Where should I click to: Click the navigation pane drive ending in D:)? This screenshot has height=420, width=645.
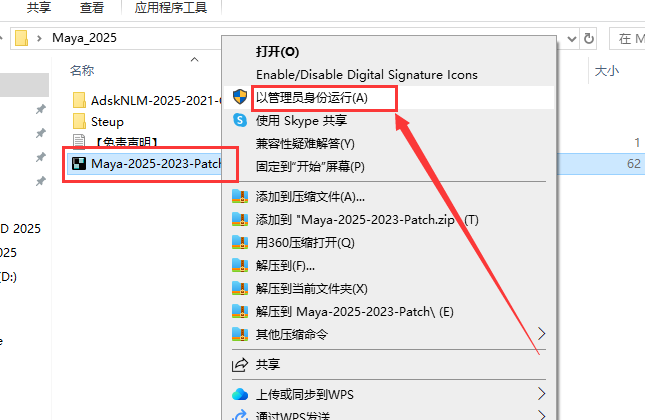[x=8, y=276]
